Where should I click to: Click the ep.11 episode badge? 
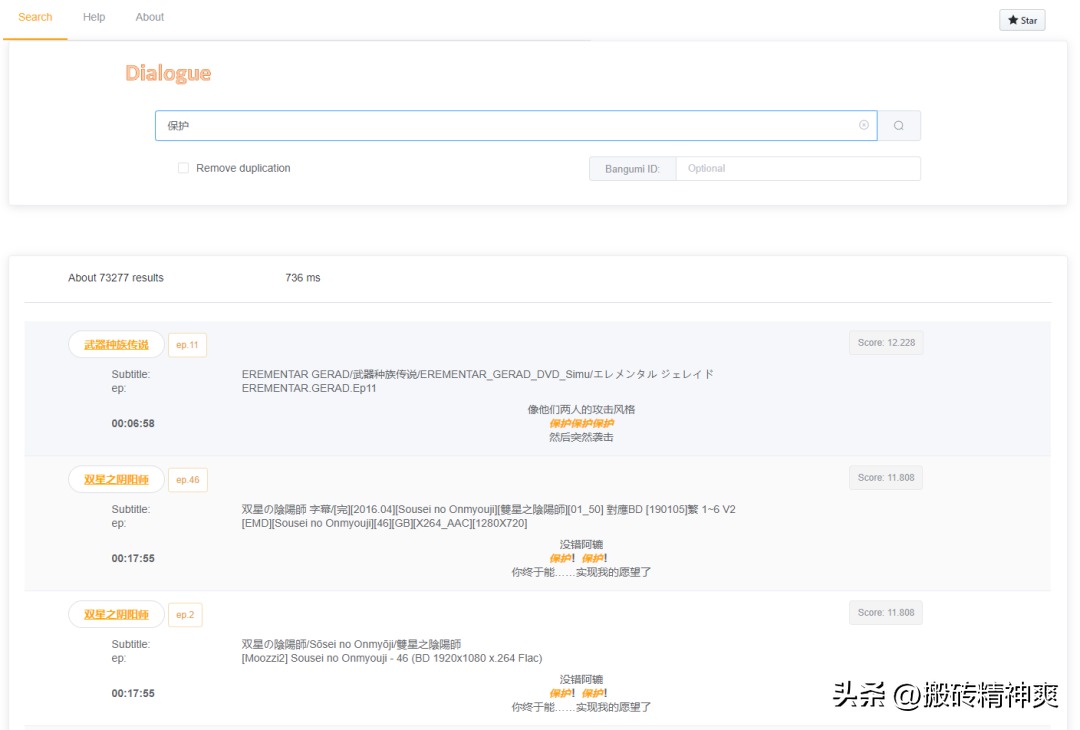click(187, 344)
